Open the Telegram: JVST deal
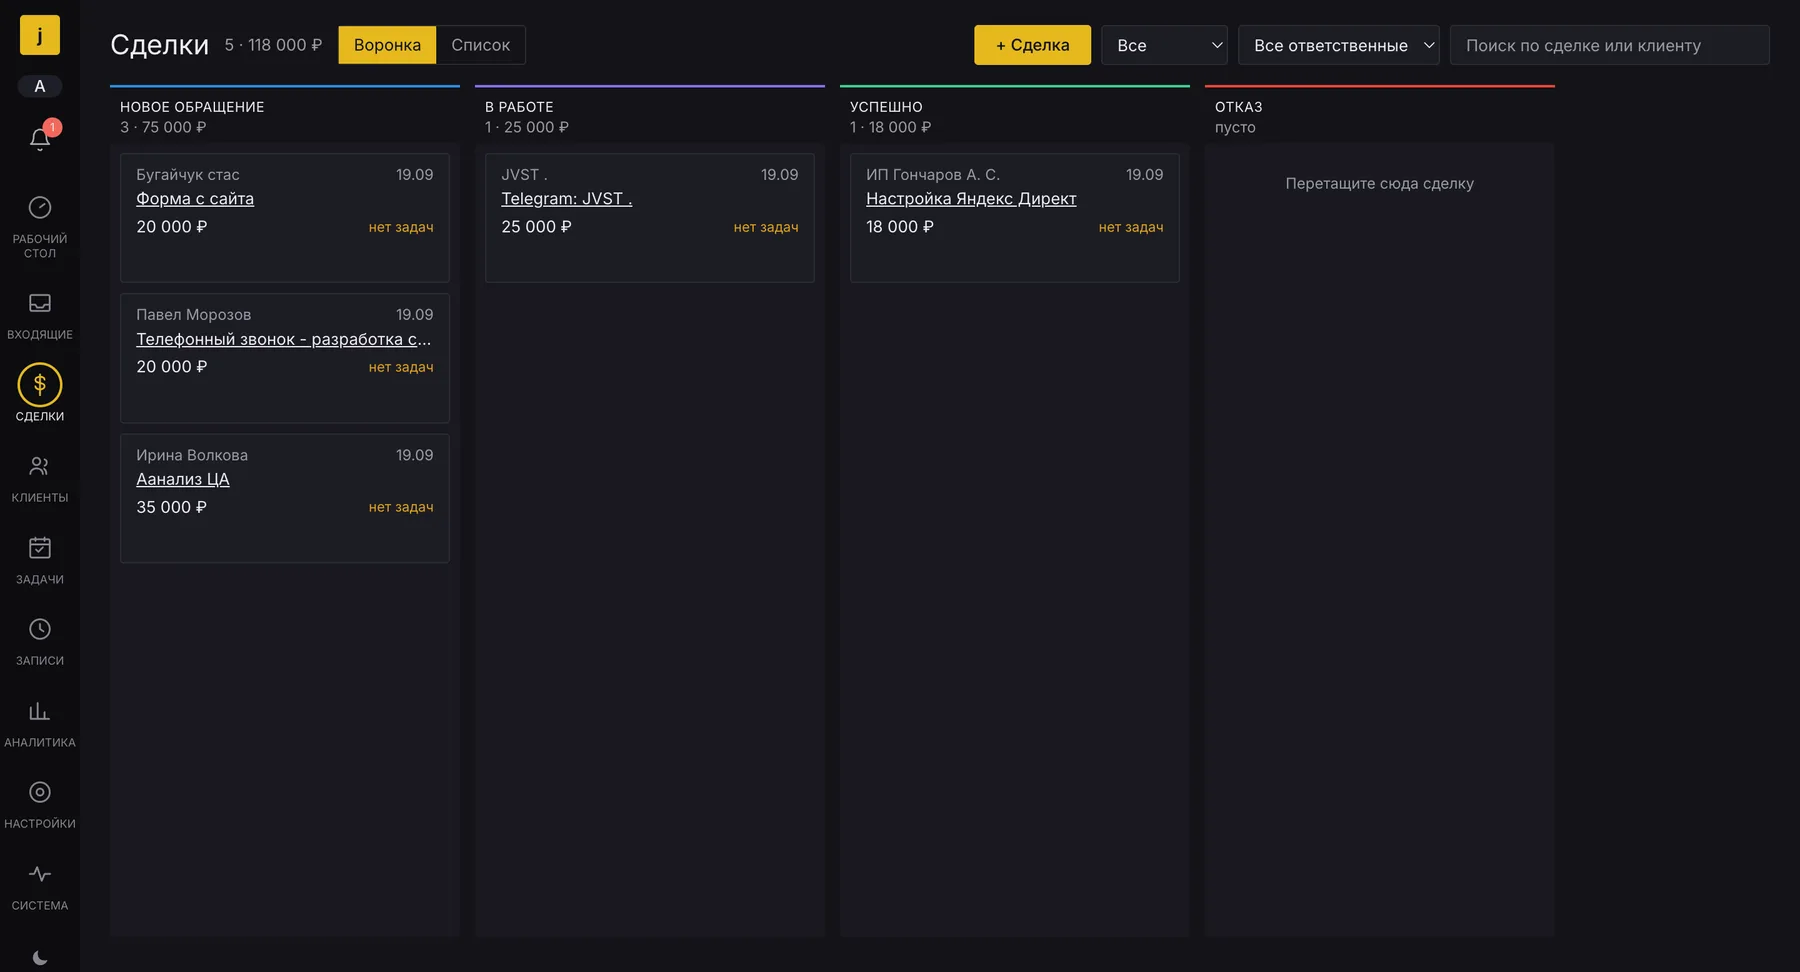This screenshot has height=972, width=1800. [567, 199]
